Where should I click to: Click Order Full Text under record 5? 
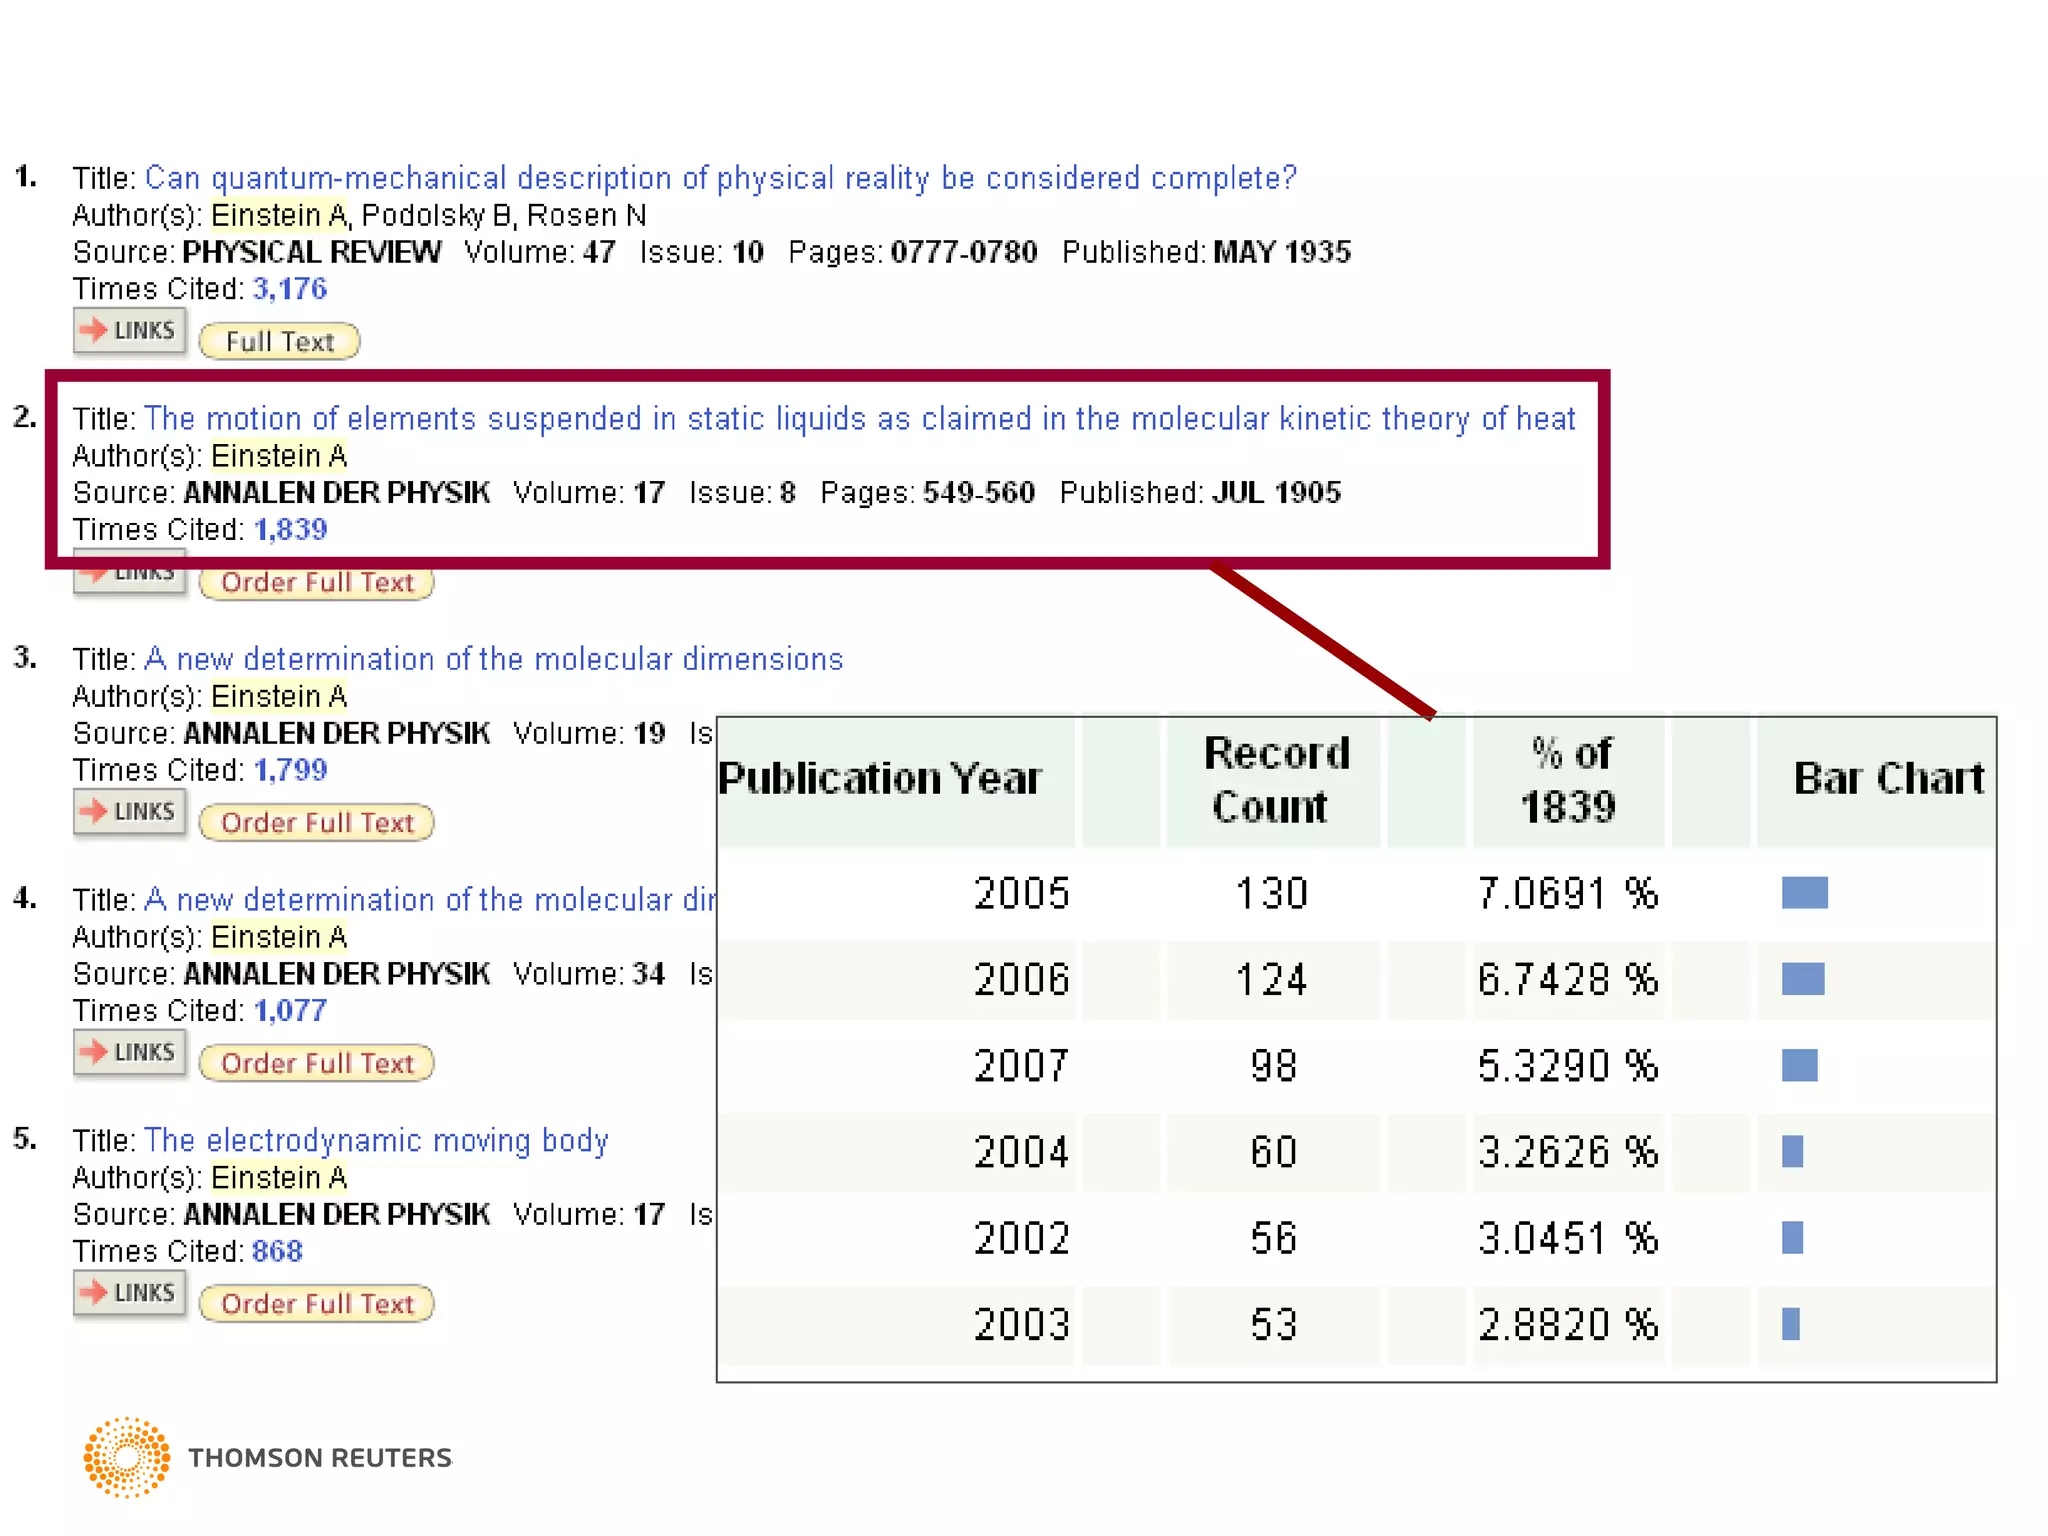tap(316, 1304)
